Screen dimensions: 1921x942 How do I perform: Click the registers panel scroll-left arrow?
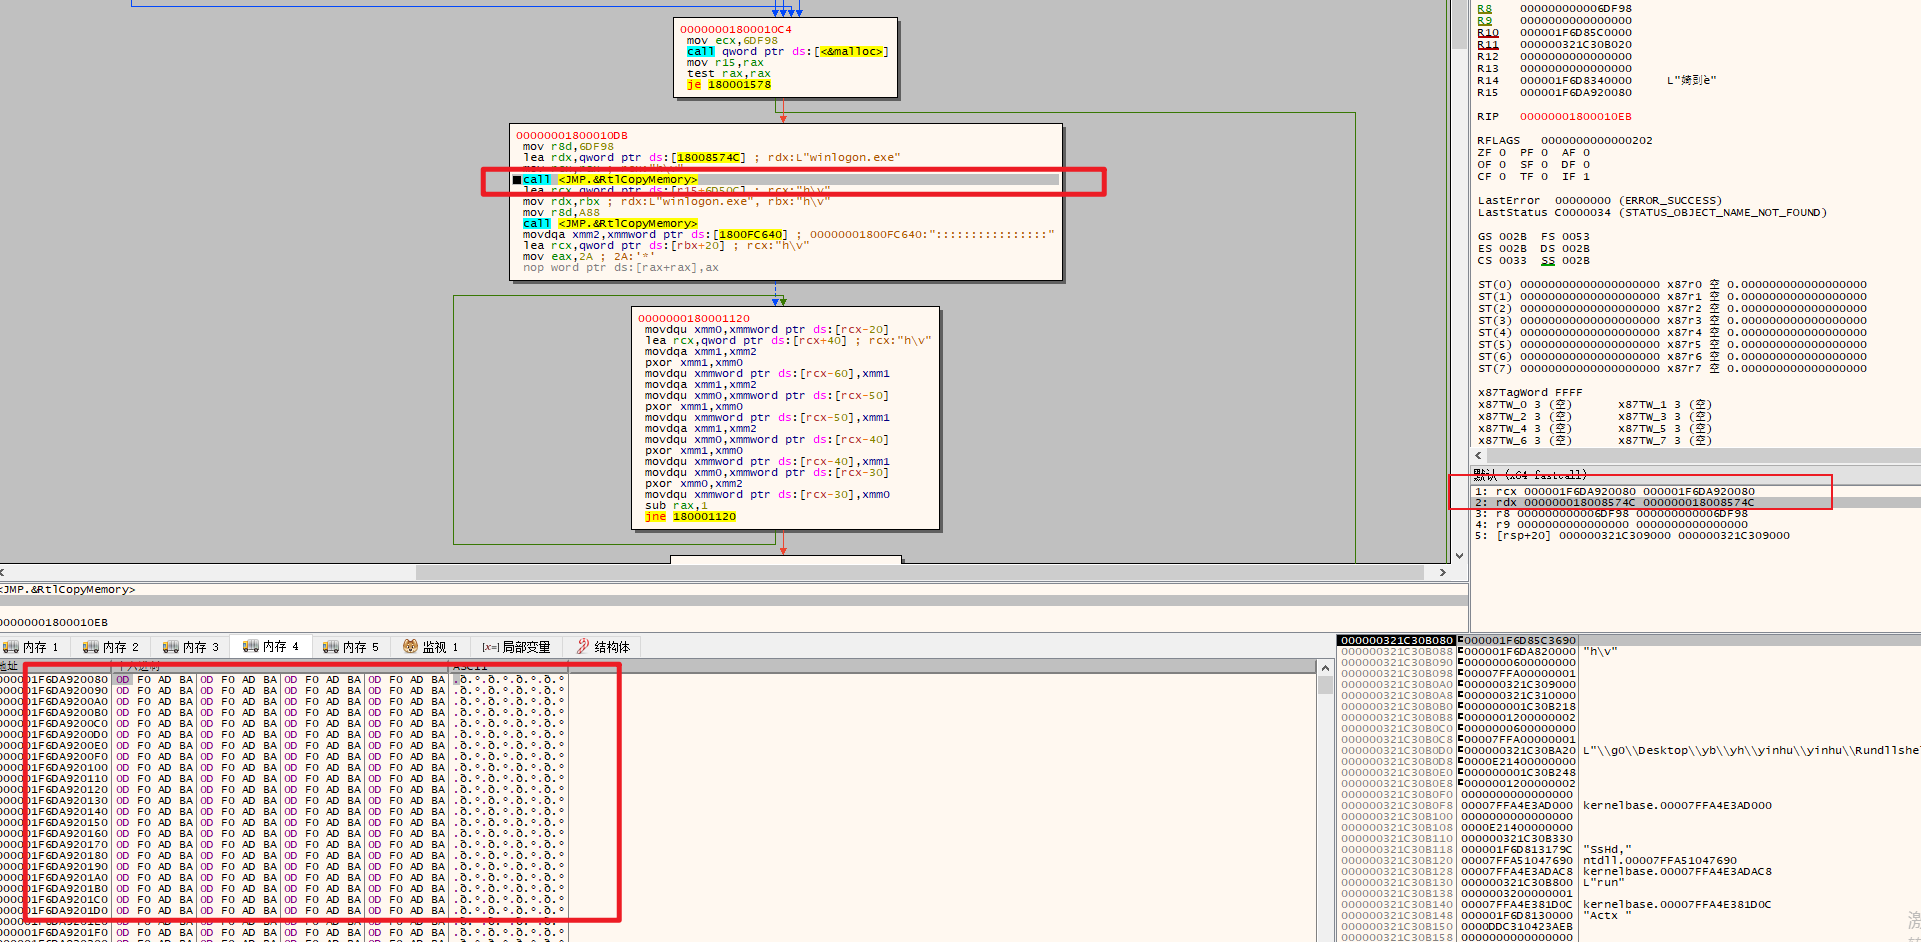tap(1479, 455)
